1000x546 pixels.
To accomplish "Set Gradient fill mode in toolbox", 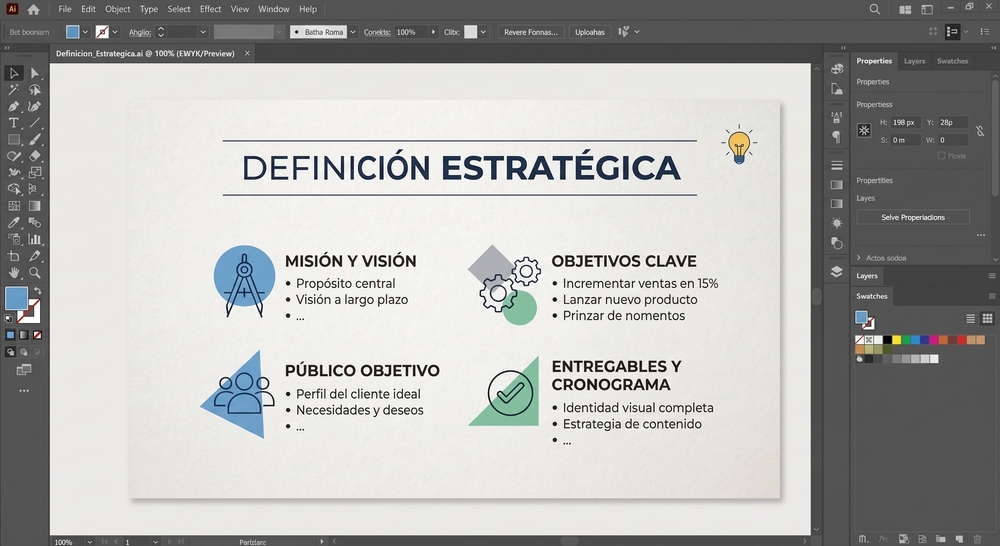I will [x=24, y=335].
